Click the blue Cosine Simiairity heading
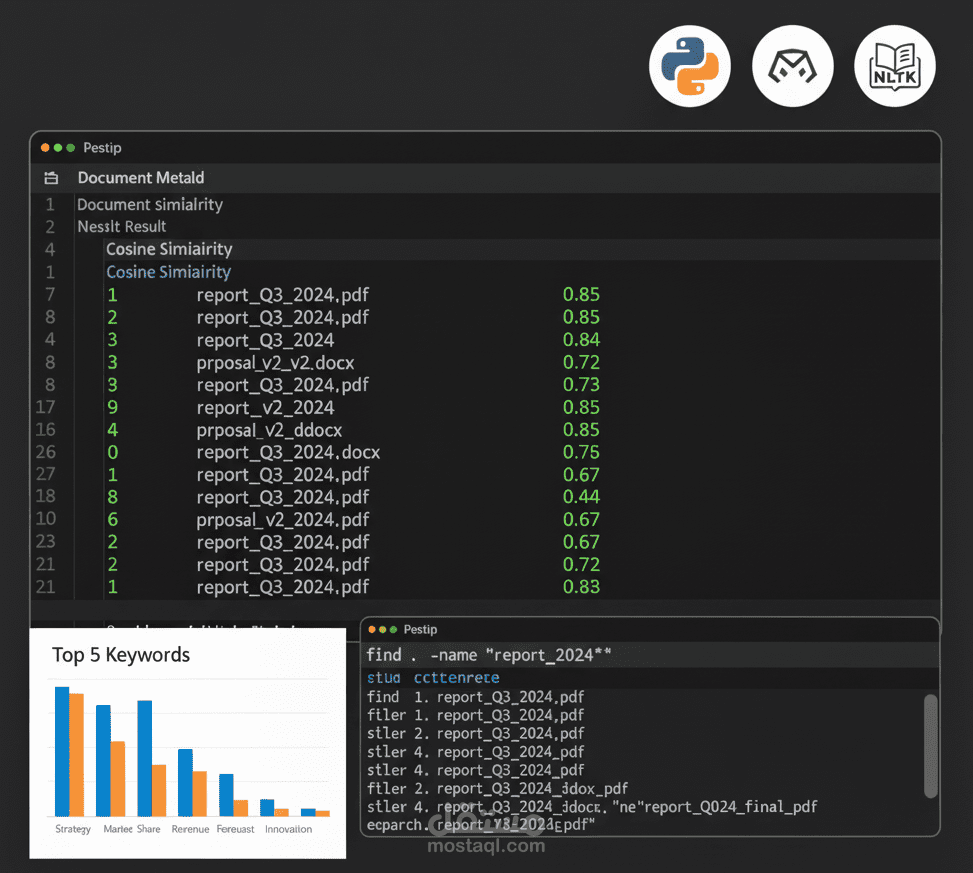Screen dimensions: 973x873 point(168,272)
